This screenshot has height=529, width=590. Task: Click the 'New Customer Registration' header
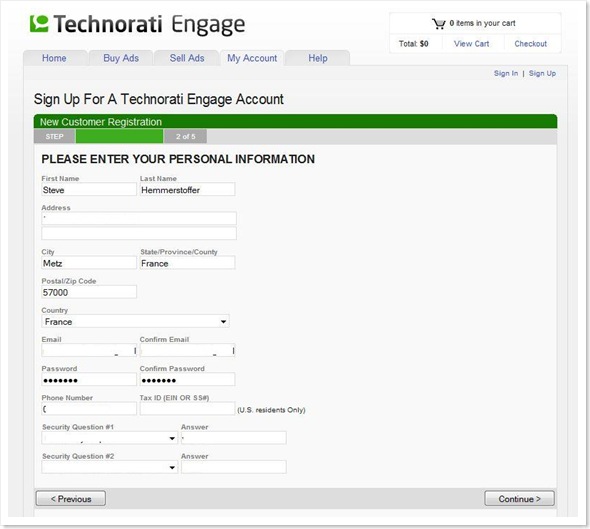pos(101,122)
